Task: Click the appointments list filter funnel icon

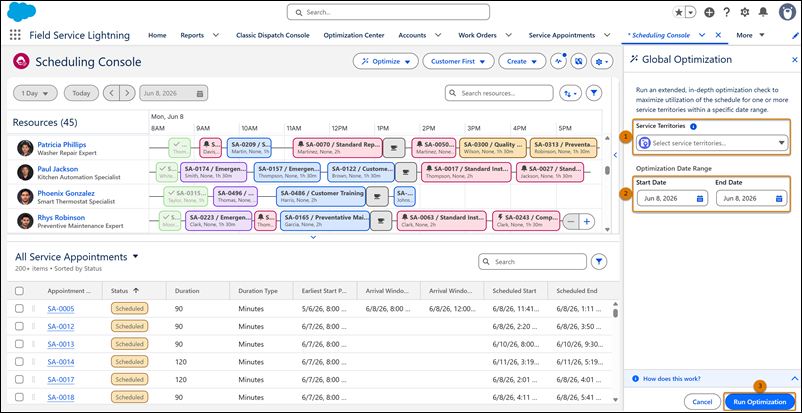Action: [x=599, y=262]
